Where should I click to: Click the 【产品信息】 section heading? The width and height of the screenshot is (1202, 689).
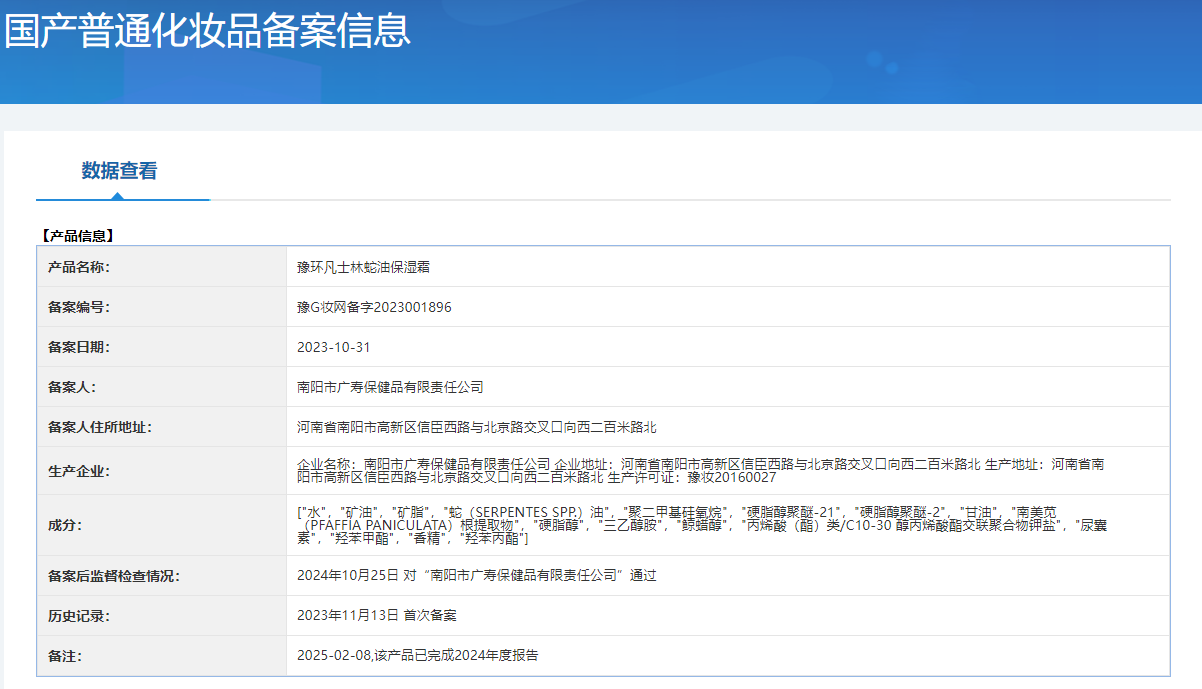click(79, 236)
